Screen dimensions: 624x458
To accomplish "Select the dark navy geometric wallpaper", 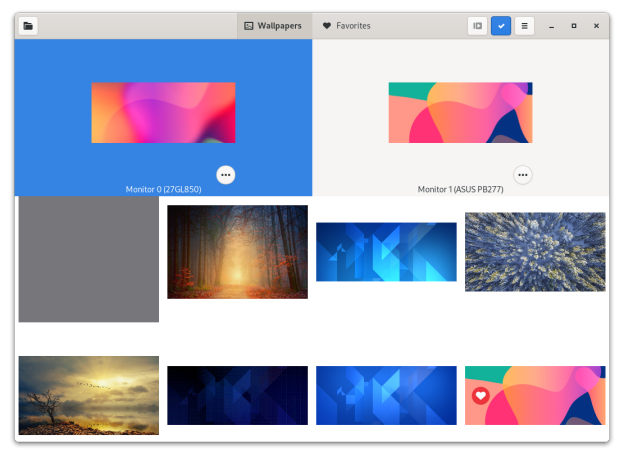I will (x=237, y=396).
